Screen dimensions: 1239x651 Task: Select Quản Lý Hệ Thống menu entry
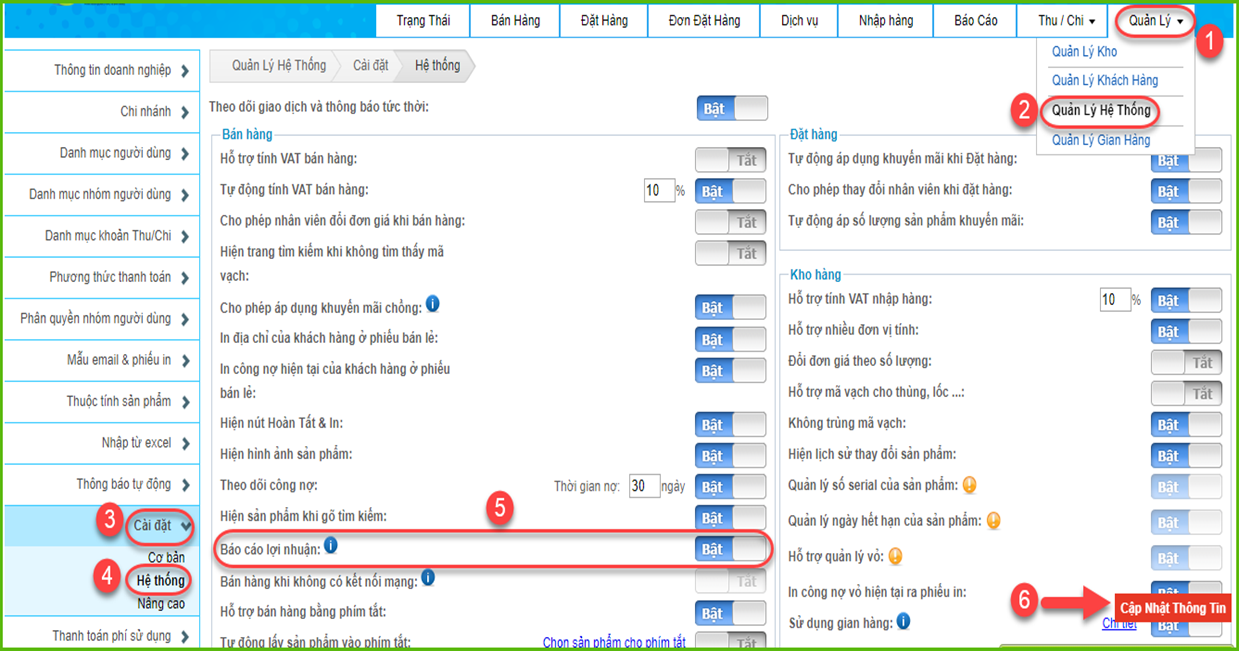(x=1100, y=110)
